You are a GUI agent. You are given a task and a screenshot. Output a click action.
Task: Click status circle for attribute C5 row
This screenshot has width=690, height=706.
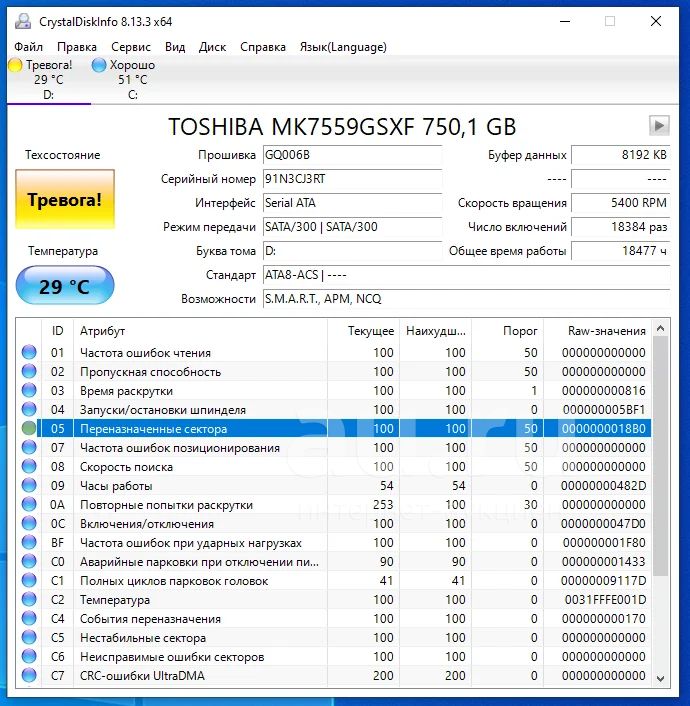[x=29, y=638]
